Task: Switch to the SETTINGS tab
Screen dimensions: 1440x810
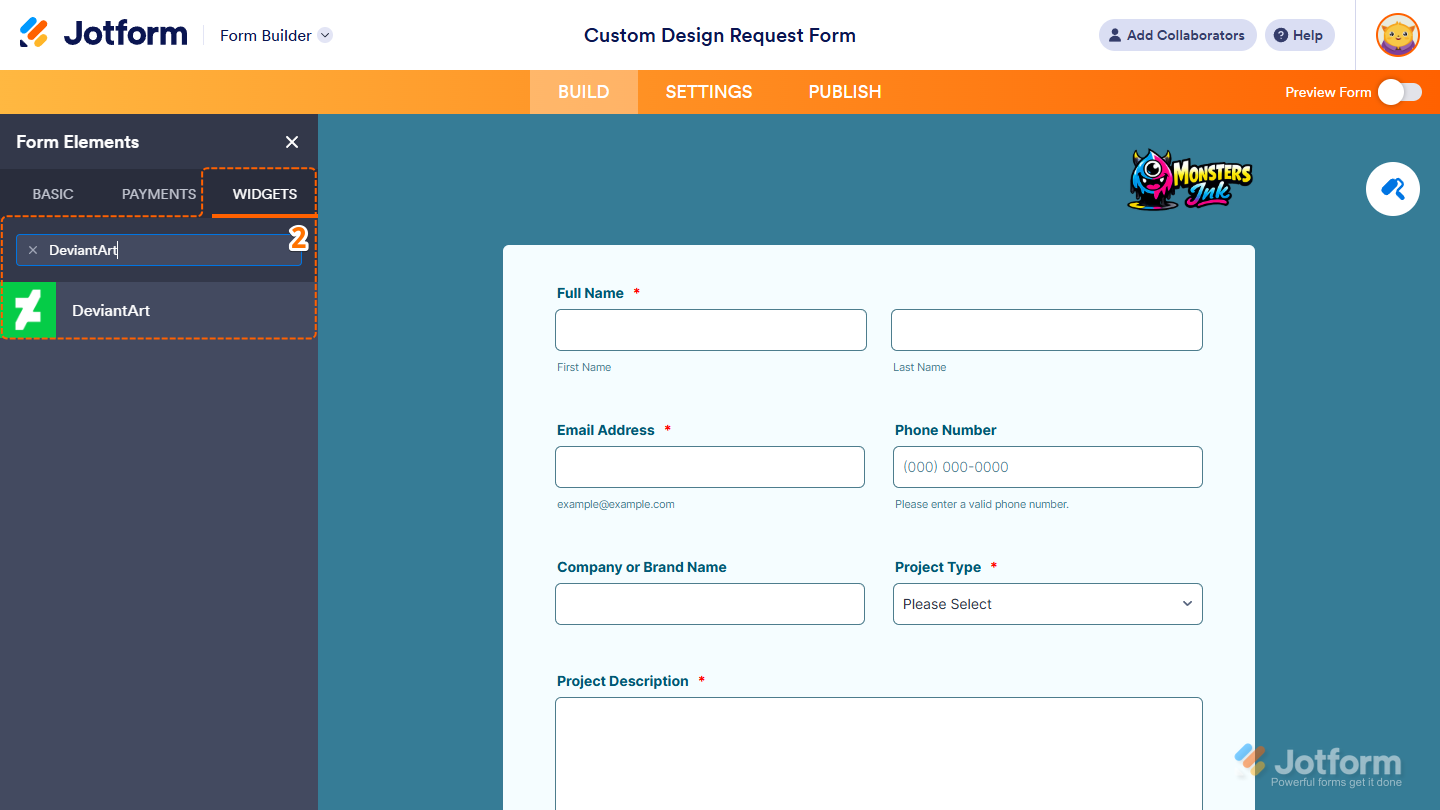Action: tap(708, 91)
